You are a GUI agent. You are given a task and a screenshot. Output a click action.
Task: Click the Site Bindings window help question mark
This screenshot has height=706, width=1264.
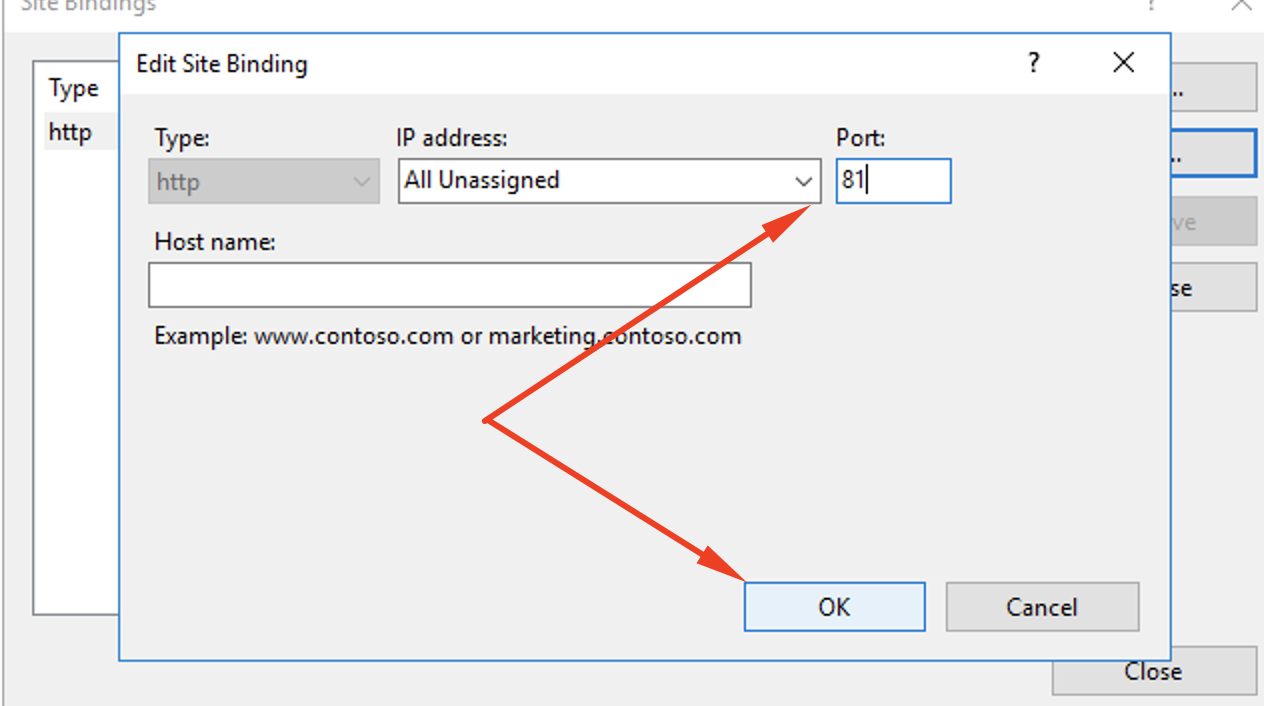pyautogui.click(x=1153, y=5)
